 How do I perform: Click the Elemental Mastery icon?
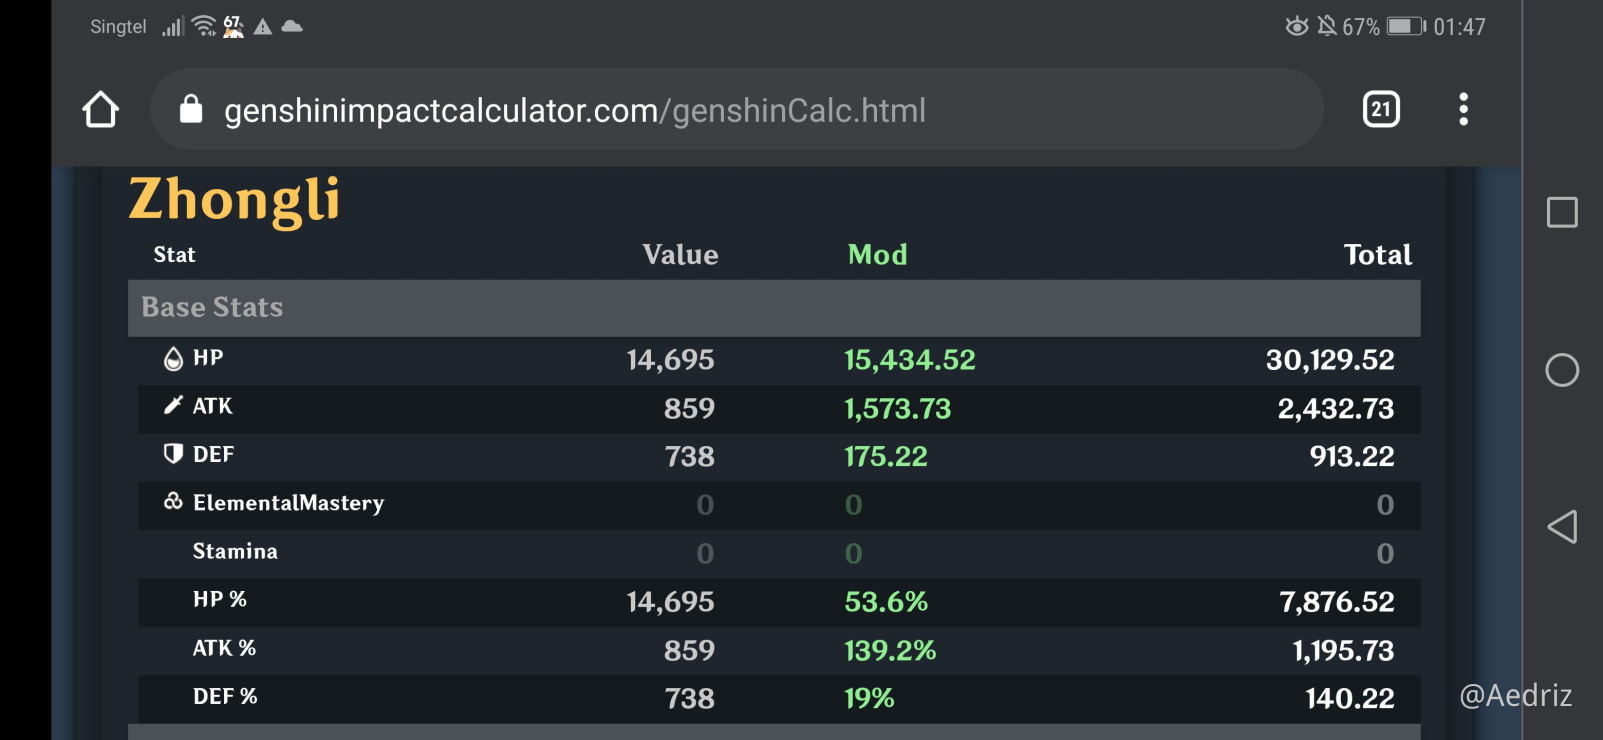(x=173, y=501)
